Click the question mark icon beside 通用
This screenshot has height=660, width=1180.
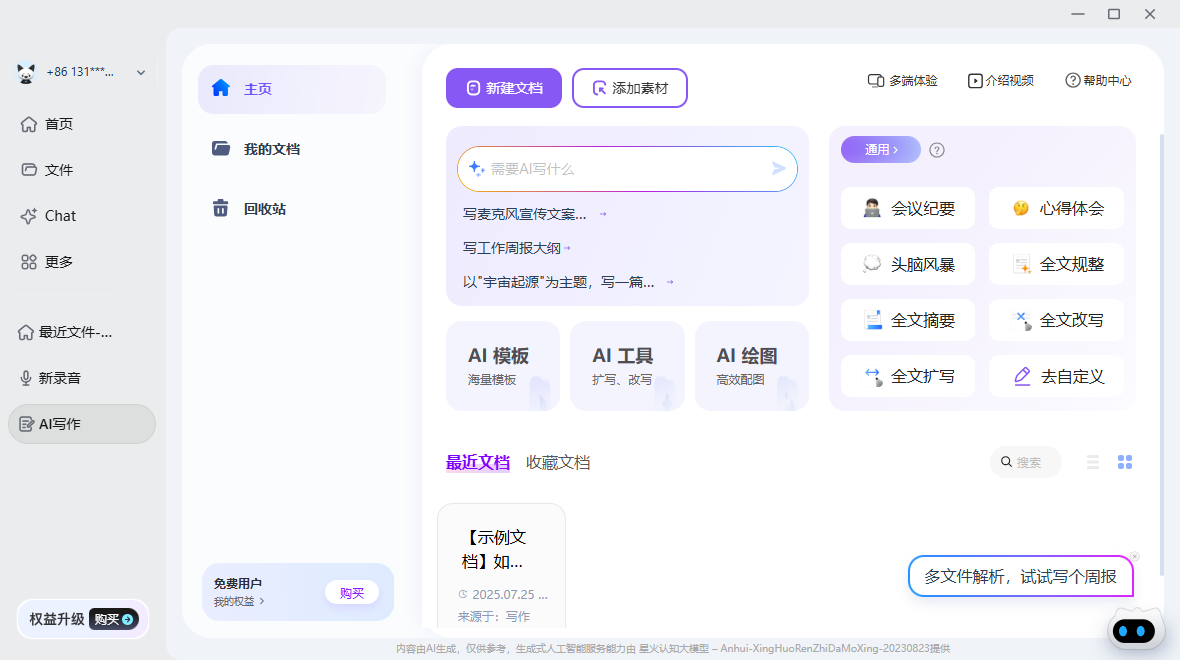(x=937, y=150)
